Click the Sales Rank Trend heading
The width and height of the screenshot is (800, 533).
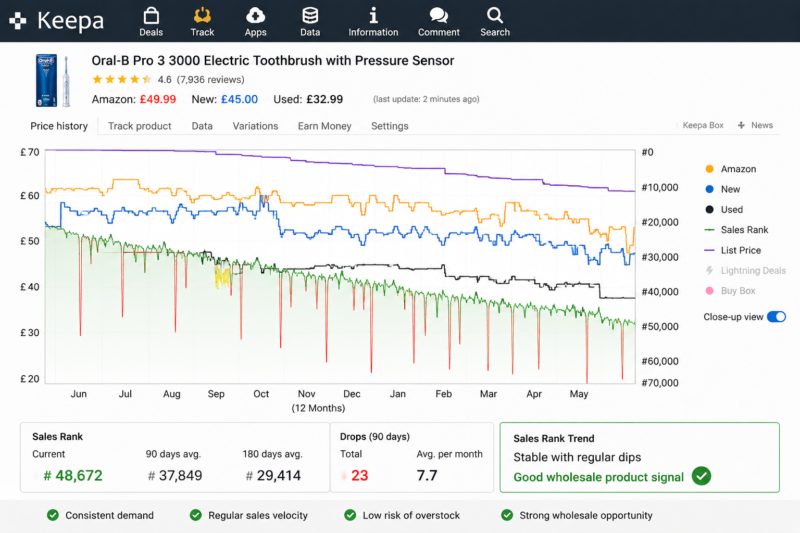tap(554, 439)
